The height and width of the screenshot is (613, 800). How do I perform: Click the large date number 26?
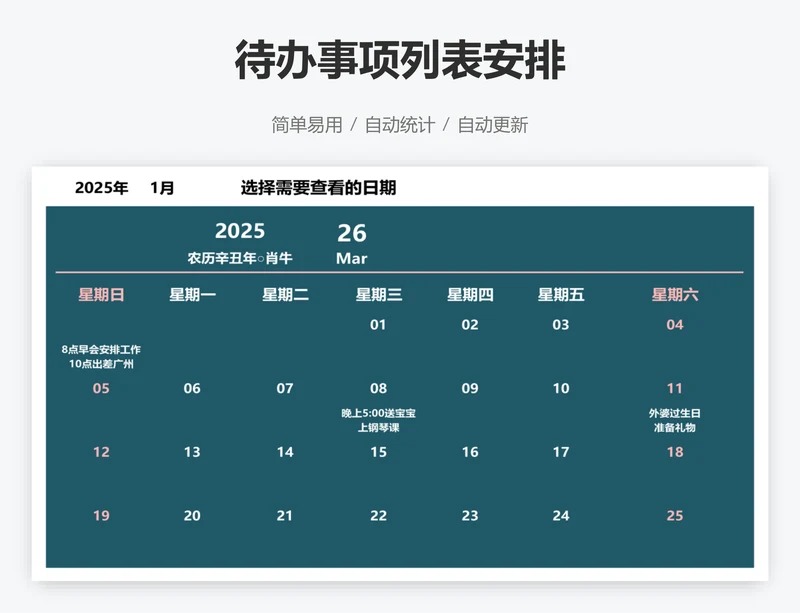click(x=352, y=233)
